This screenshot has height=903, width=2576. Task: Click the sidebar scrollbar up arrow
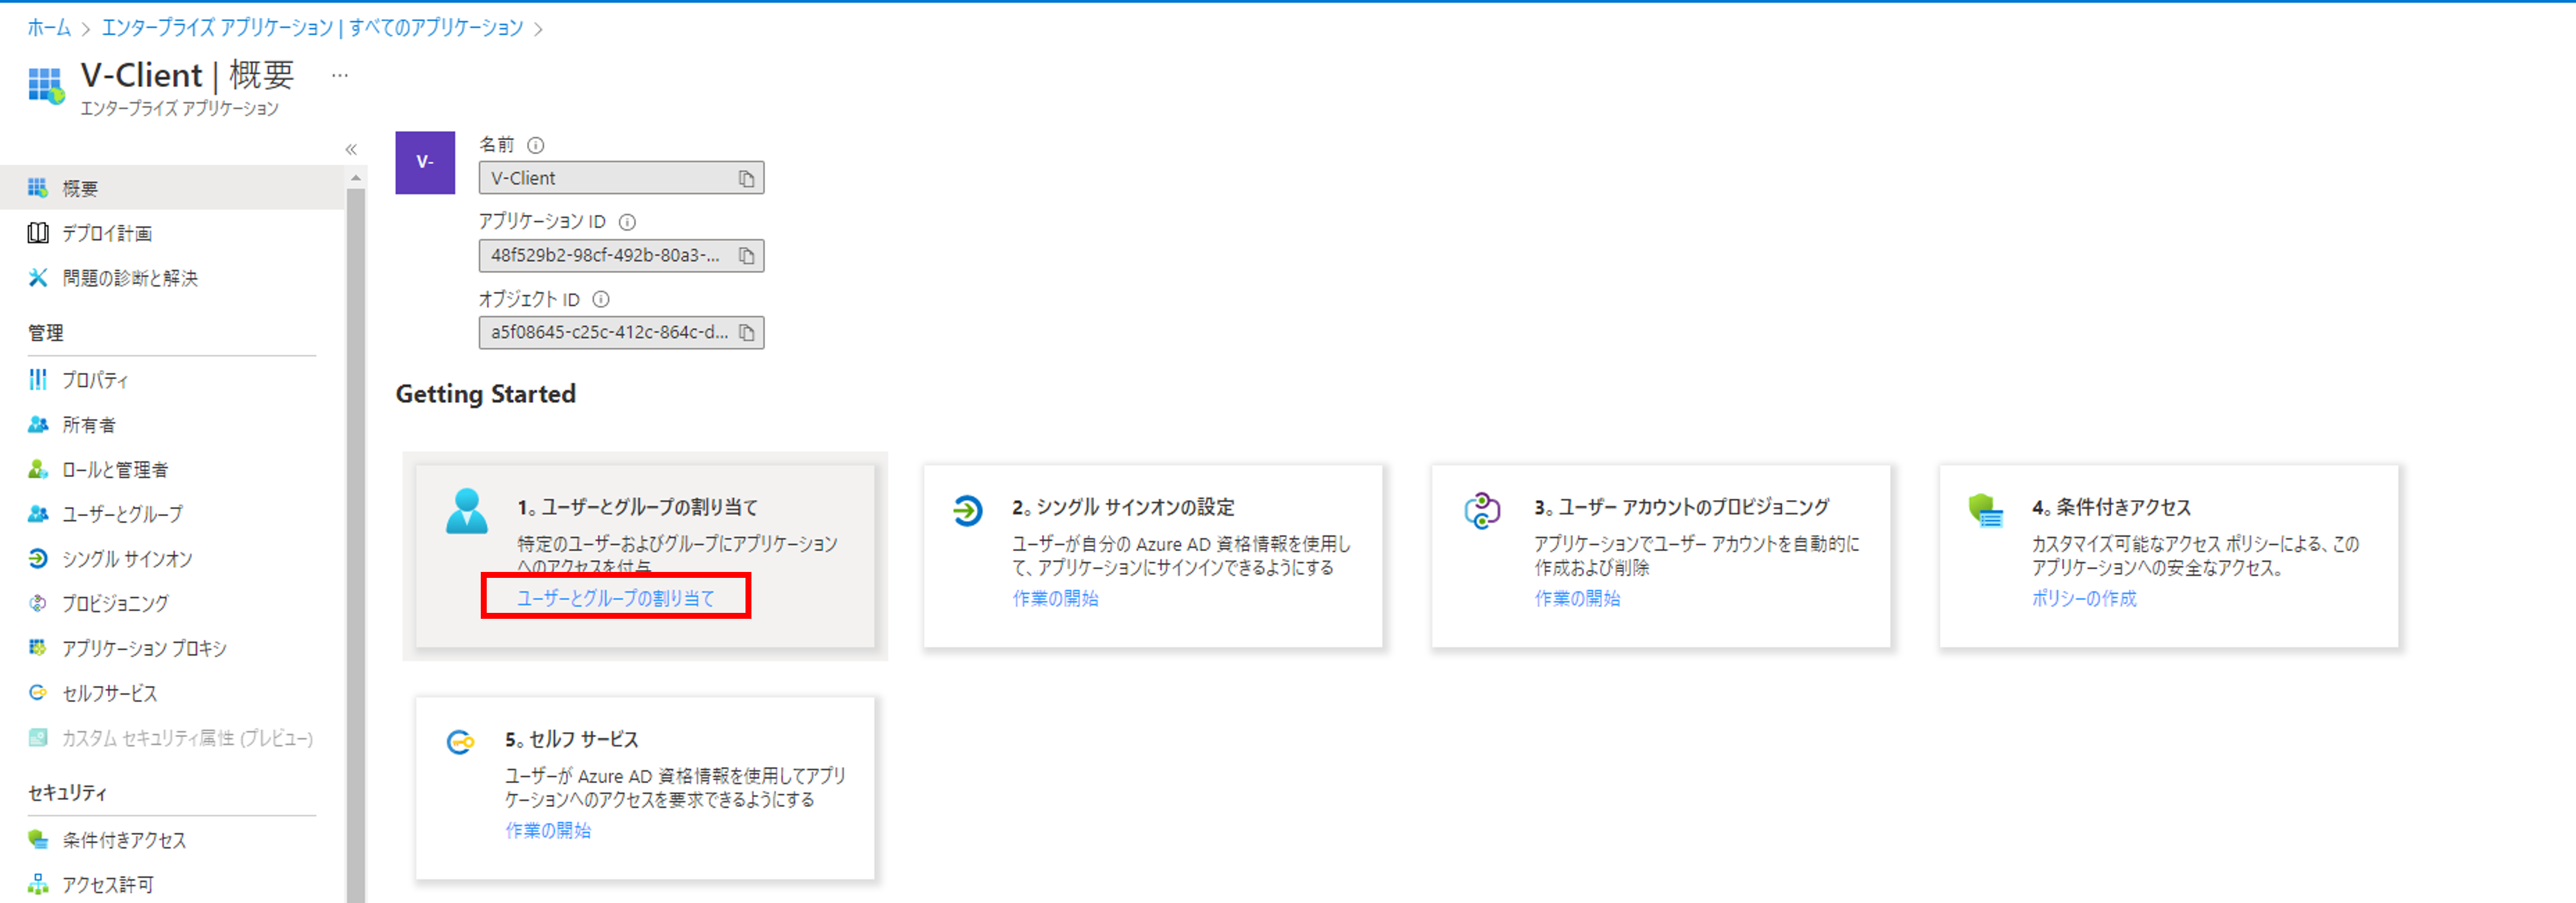[356, 178]
